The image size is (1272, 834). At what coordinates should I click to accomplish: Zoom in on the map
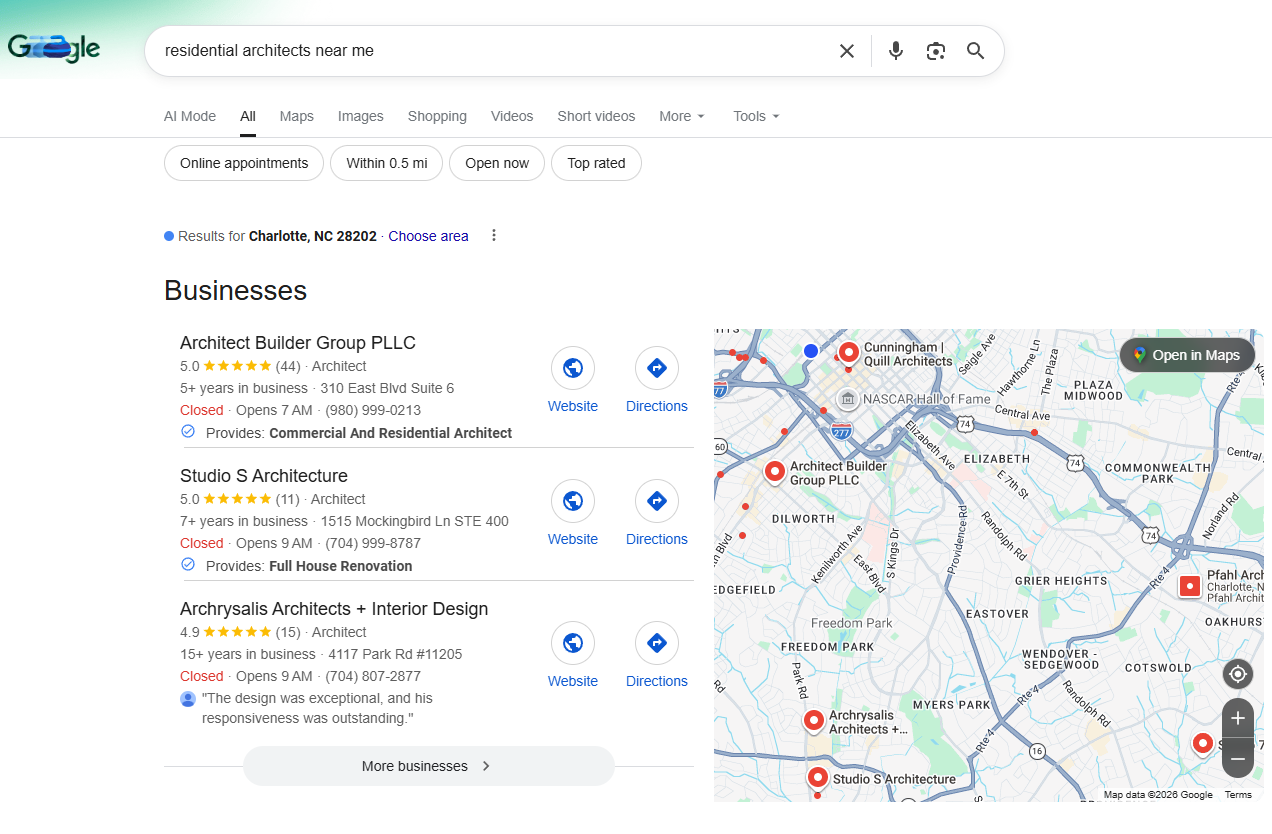[1237, 718]
